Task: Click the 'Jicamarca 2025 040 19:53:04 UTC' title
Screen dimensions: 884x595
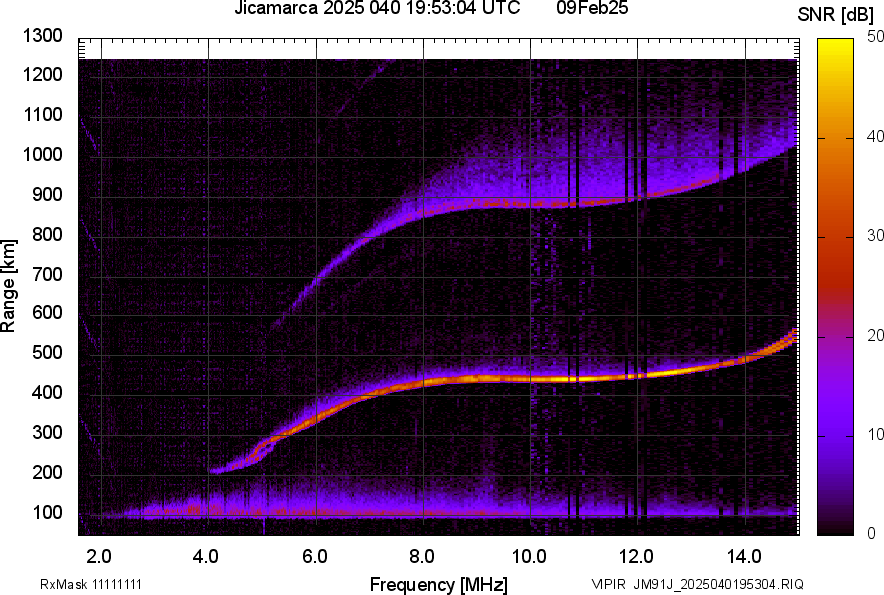Action: click(377, 9)
